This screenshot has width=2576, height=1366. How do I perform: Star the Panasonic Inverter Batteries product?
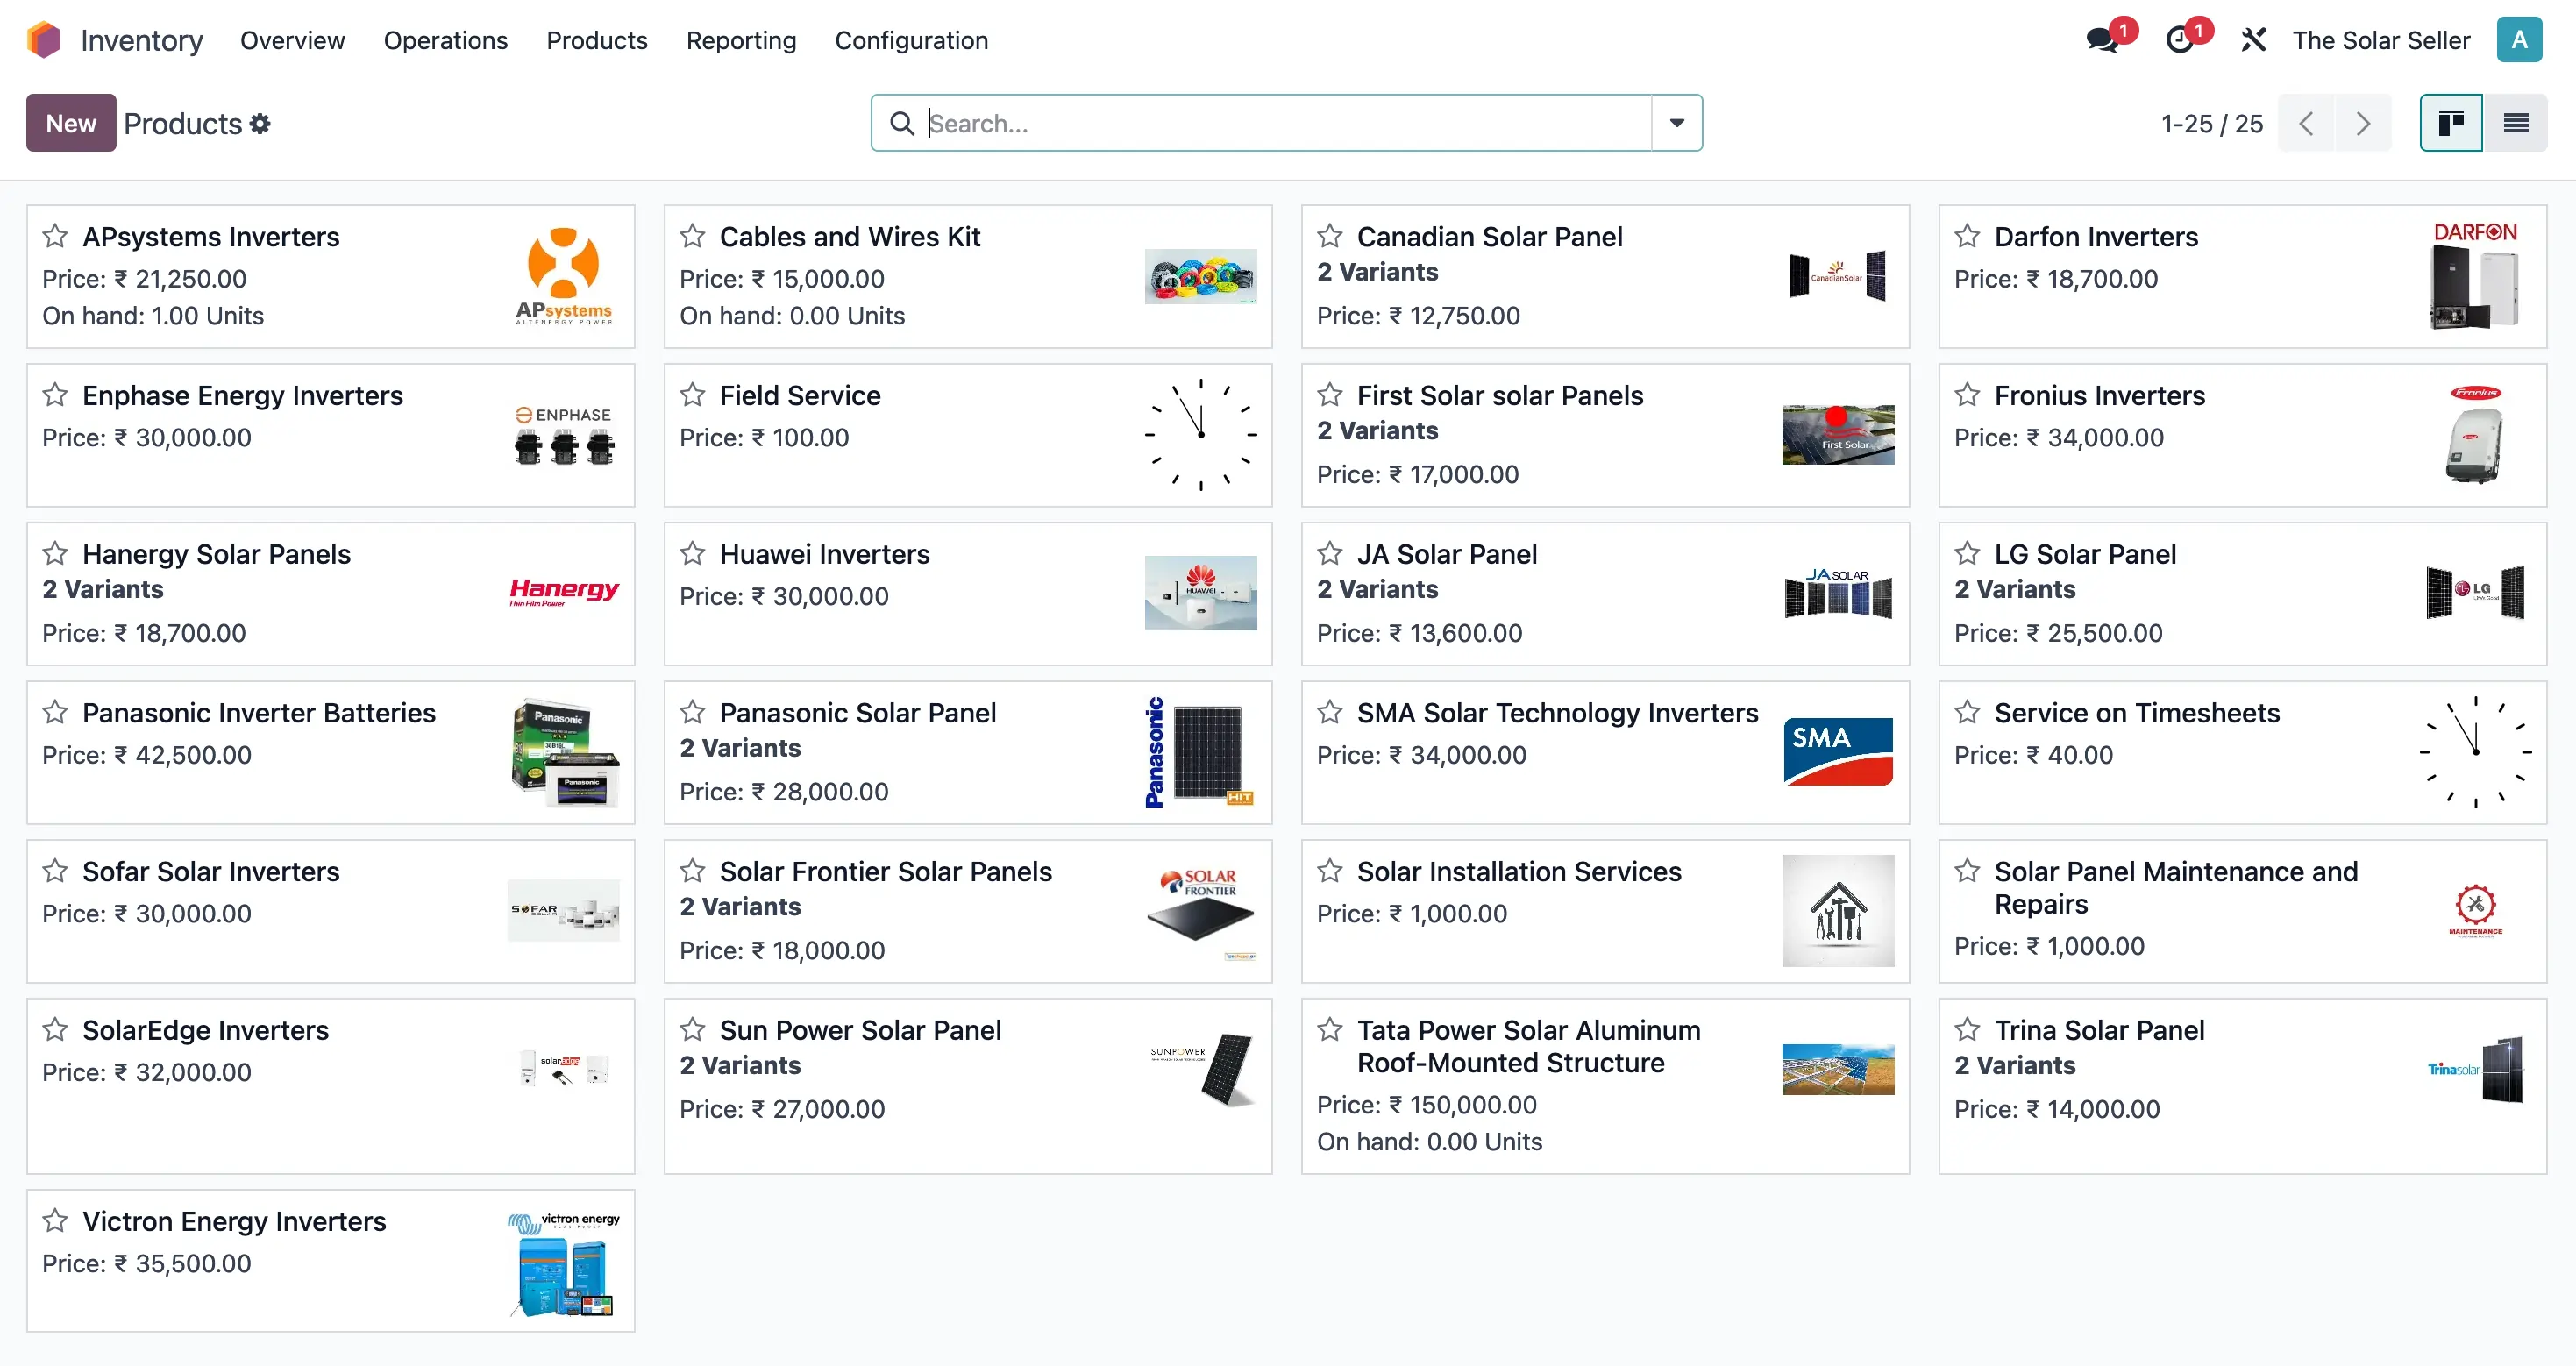(x=55, y=712)
